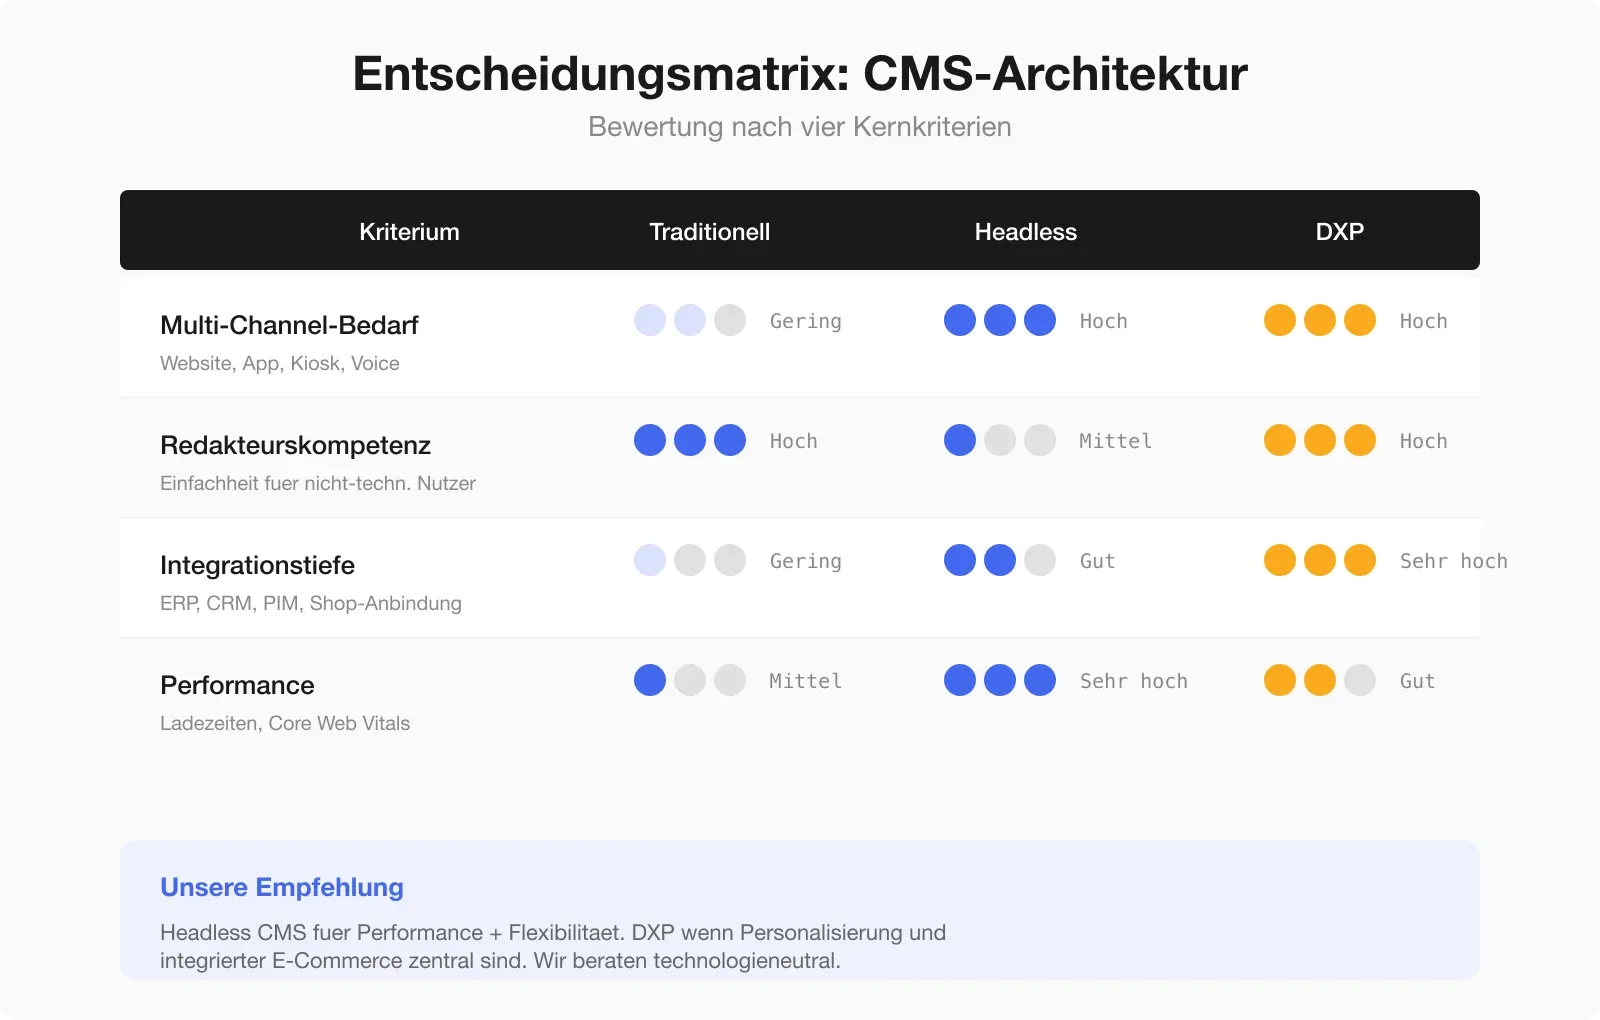Click the faded dot under Traditionell Multi-Channel-Bedarf
1600x1020 pixels.
pyautogui.click(x=649, y=320)
